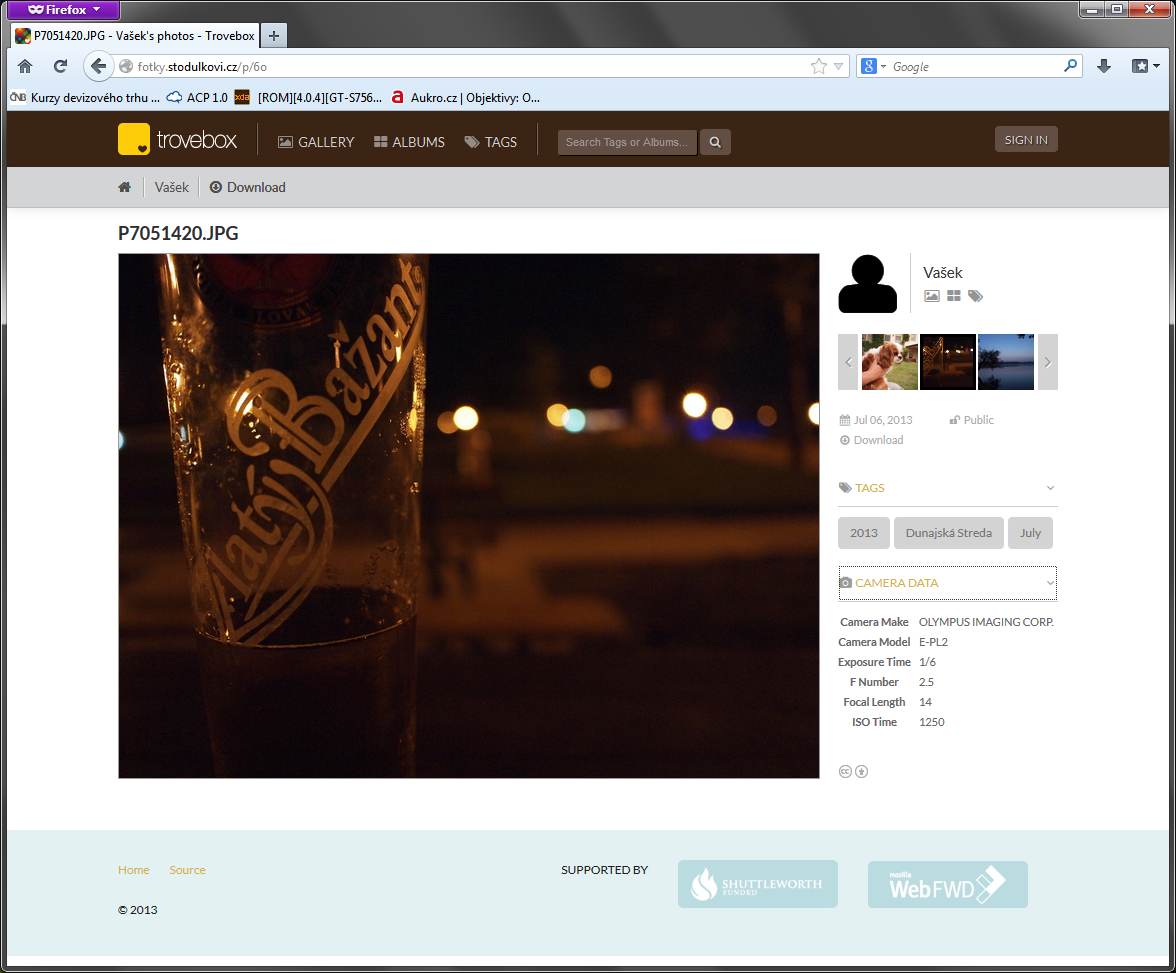Open the Google search engine selector dropdown
This screenshot has height=973, width=1176.
[x=874, y=66]
